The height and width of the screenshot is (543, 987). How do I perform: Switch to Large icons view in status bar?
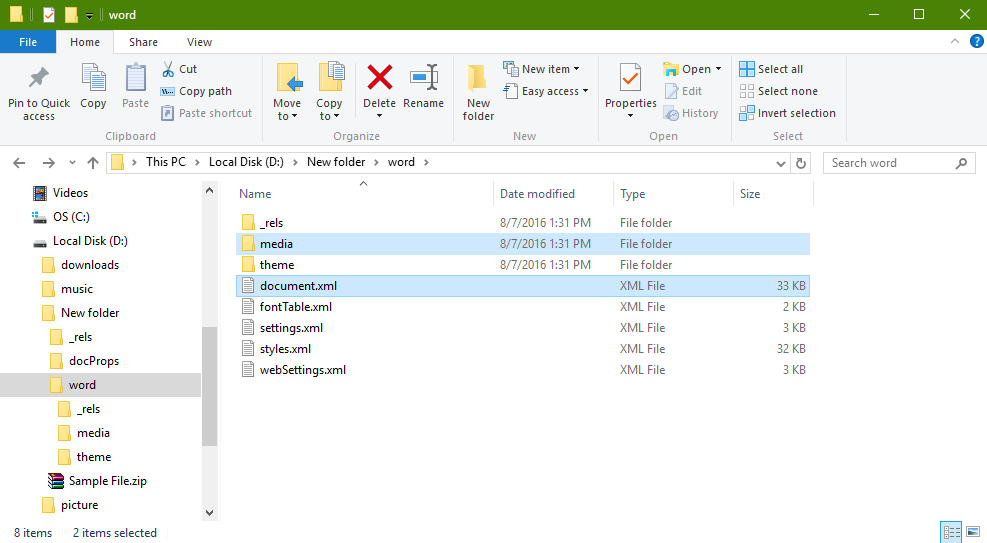tap(973, 532)
